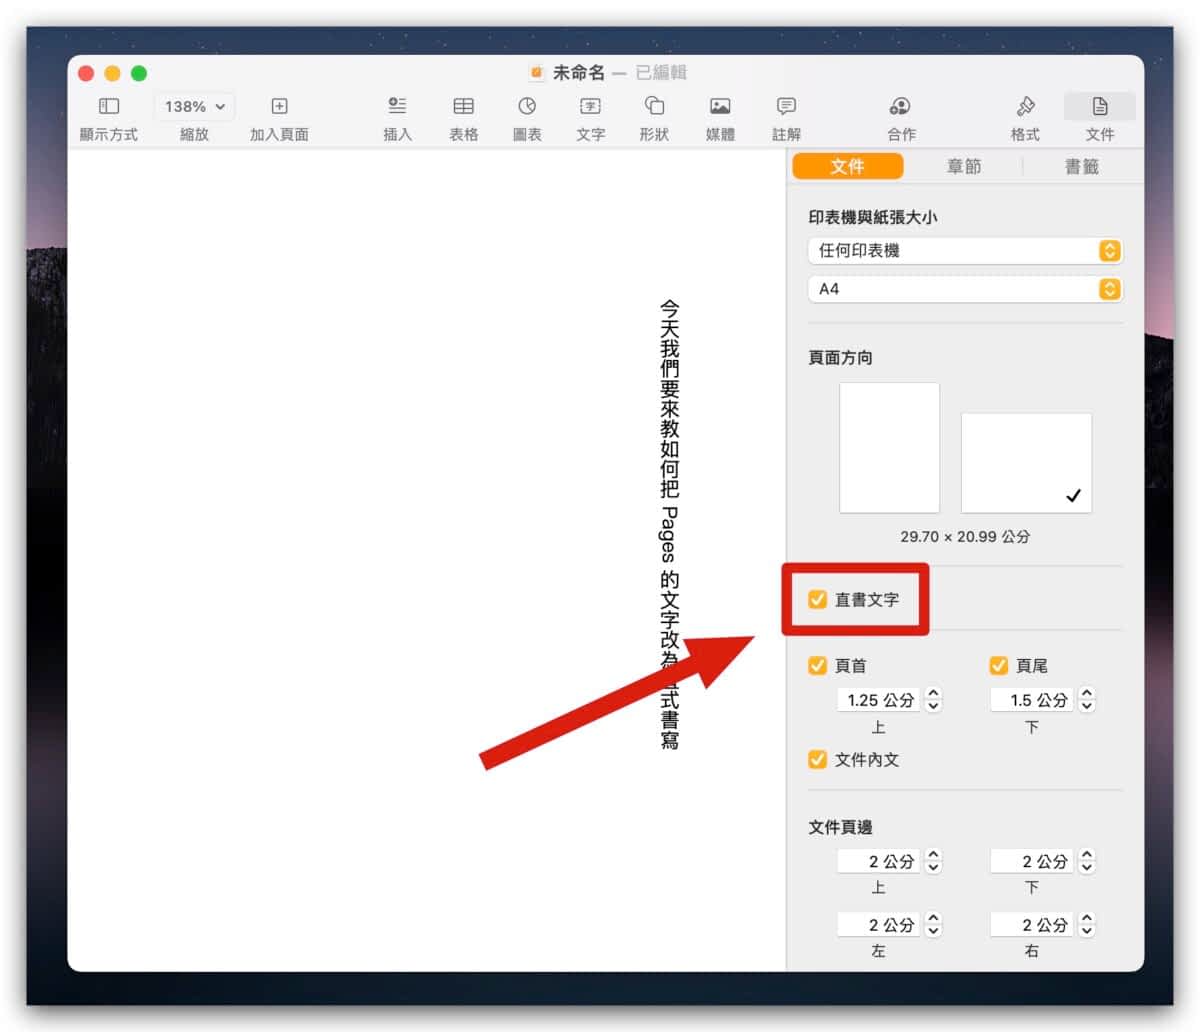Switch to the 章節 section tab

click(964, 167)
